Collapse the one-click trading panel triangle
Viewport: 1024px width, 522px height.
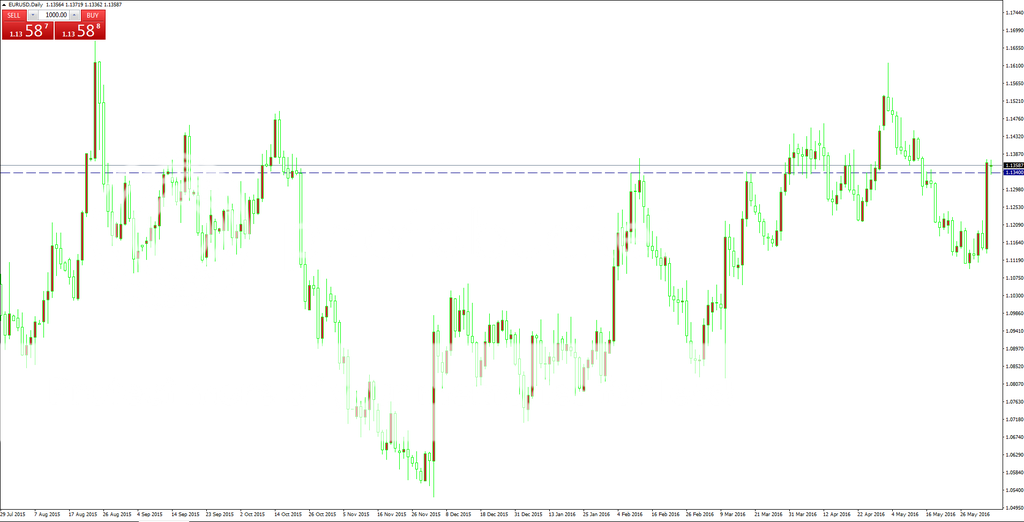click(4, 5)
